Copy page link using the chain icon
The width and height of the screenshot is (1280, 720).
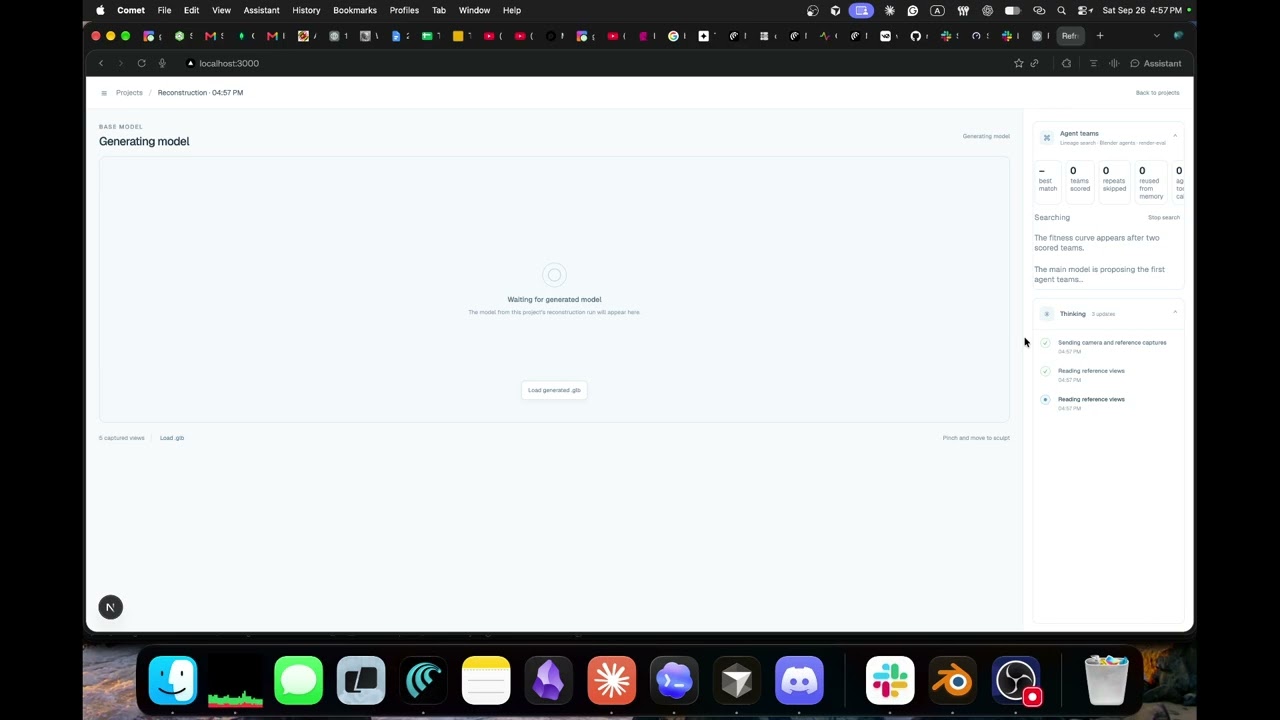(x=1034, y=63)
